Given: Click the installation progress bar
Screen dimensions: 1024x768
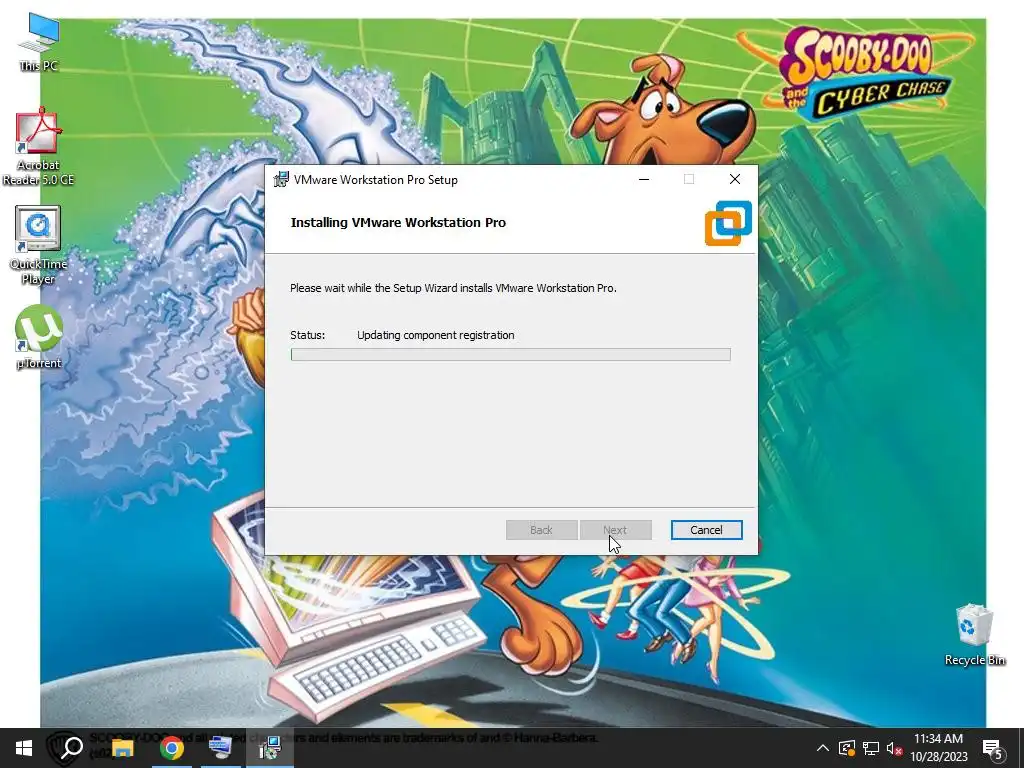Looking at the screenshot, I should click(510, 355).
